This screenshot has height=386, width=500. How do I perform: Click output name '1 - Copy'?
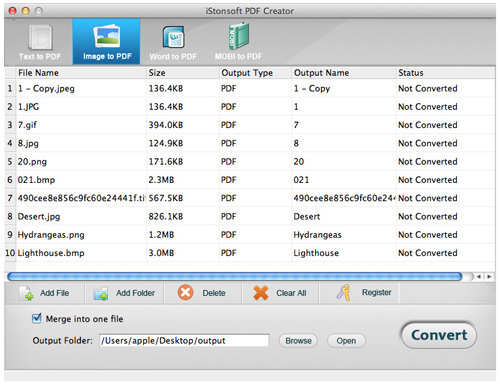(x=312, y=88)
